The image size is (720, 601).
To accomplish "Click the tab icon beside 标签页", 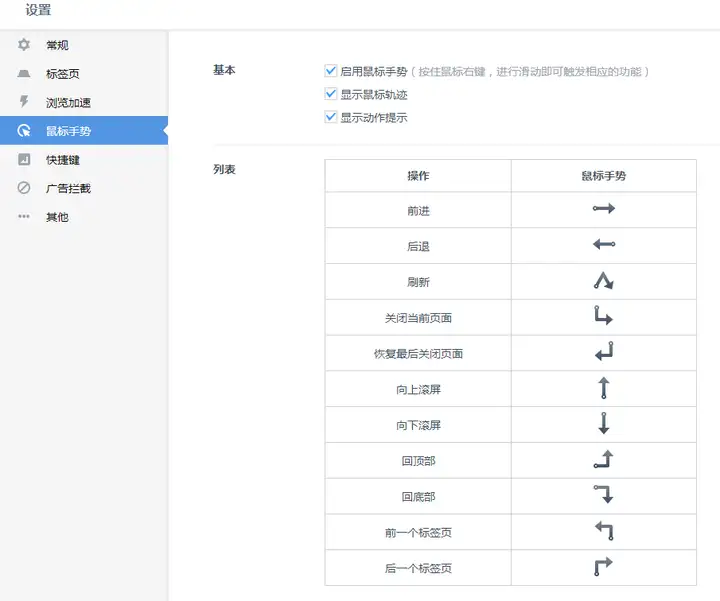I will pos(24,73).
